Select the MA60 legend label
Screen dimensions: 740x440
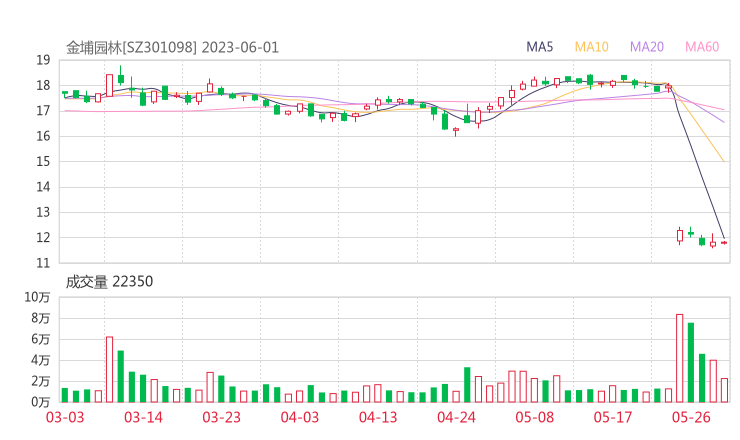pos(702,47)
